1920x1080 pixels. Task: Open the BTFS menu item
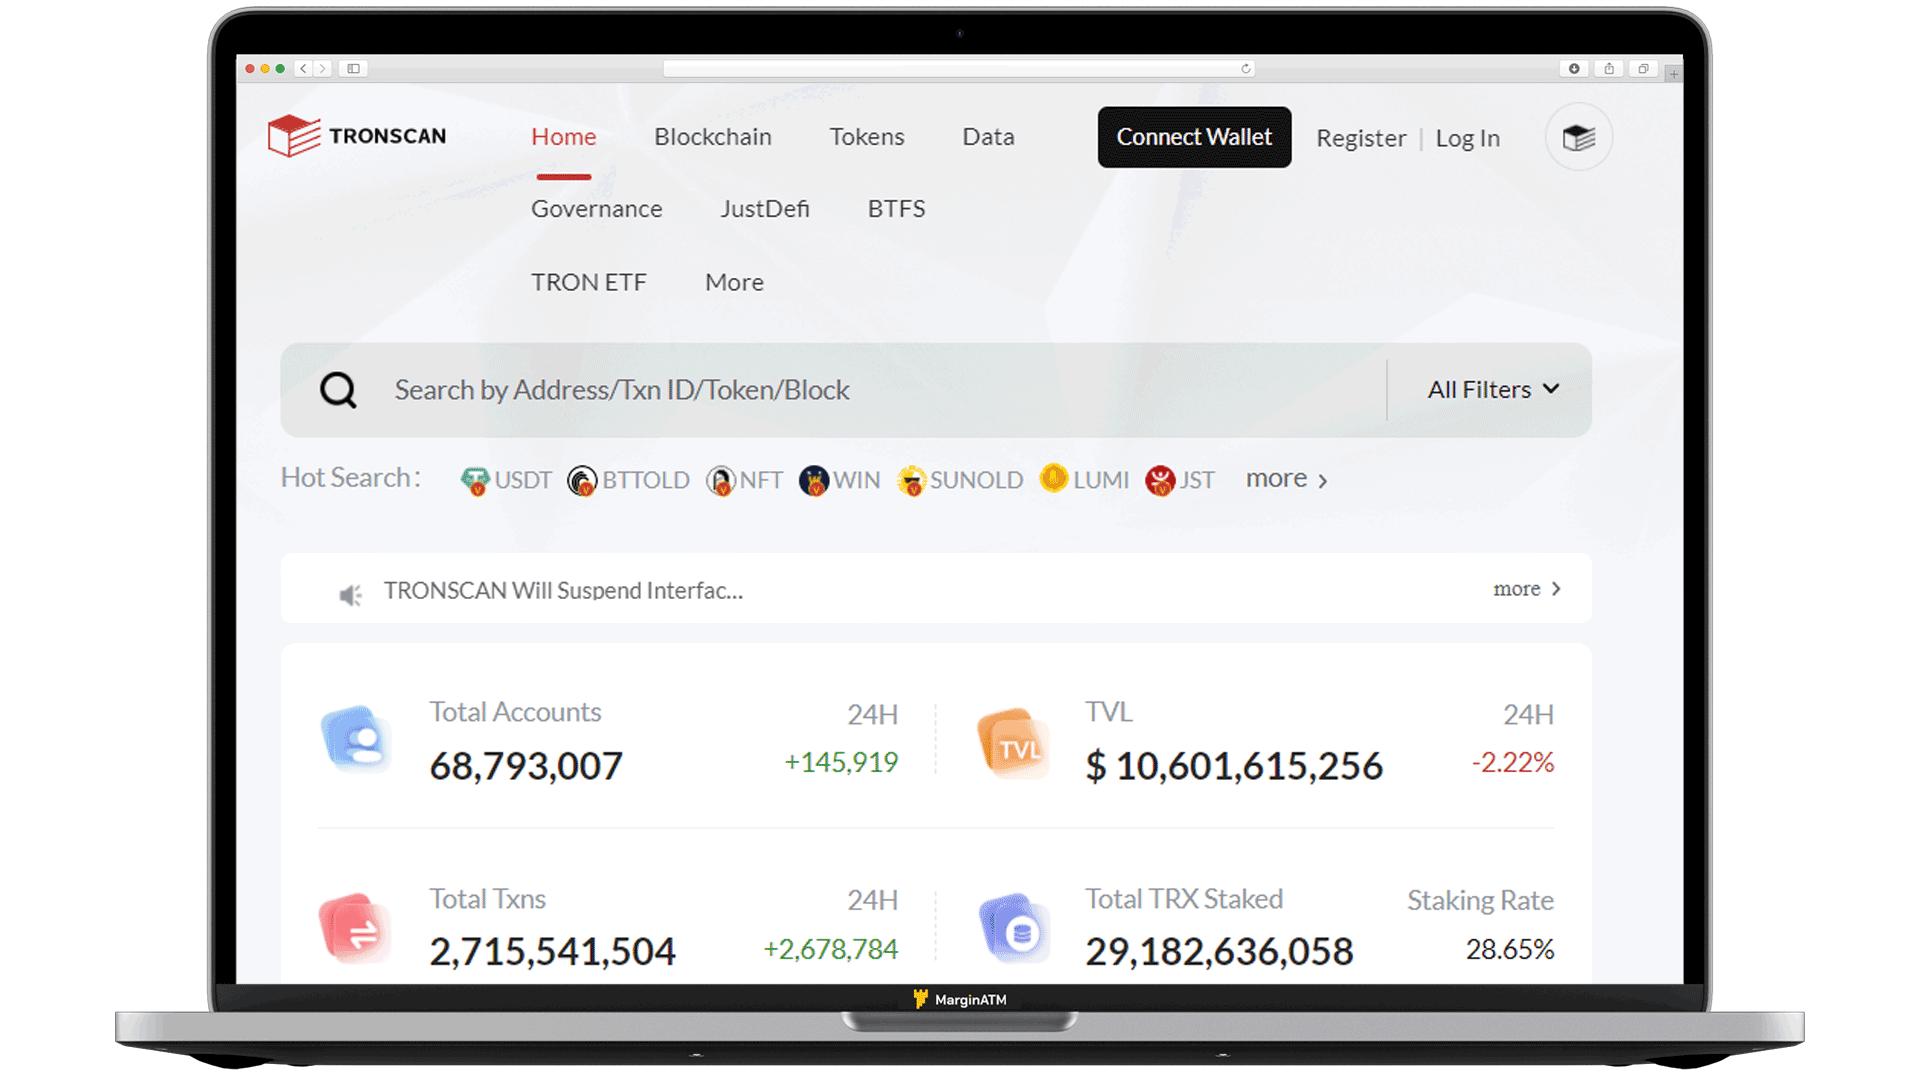click(x=896, y=209)
